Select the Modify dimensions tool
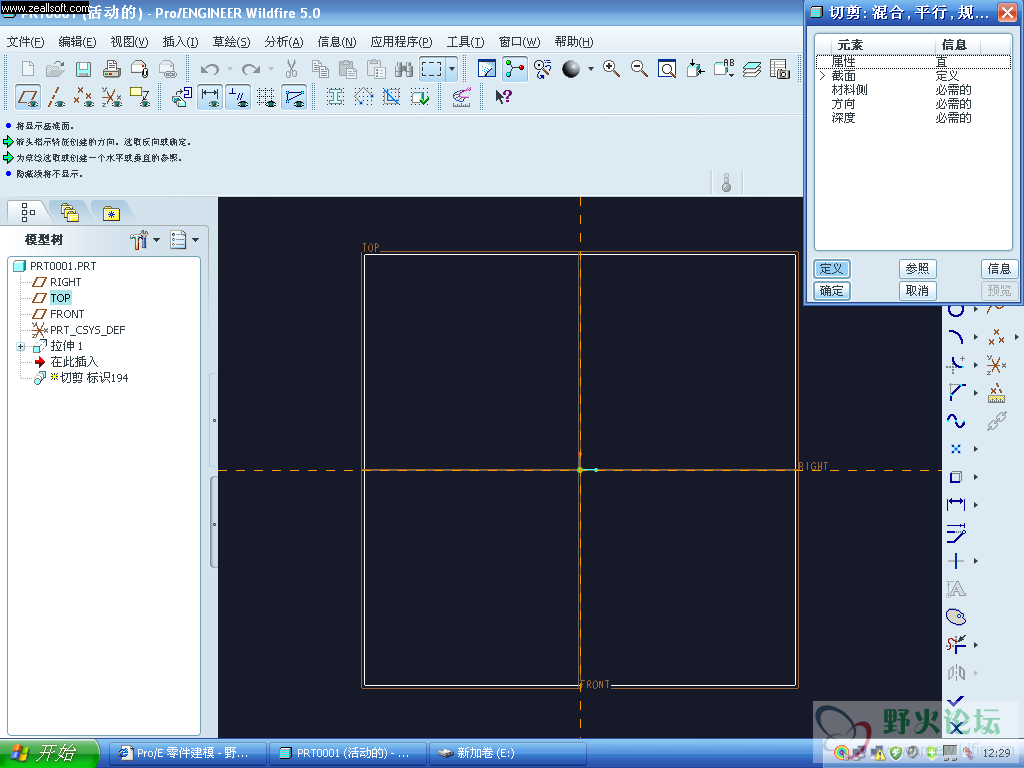1024x768 pixels. pos(955,533)
